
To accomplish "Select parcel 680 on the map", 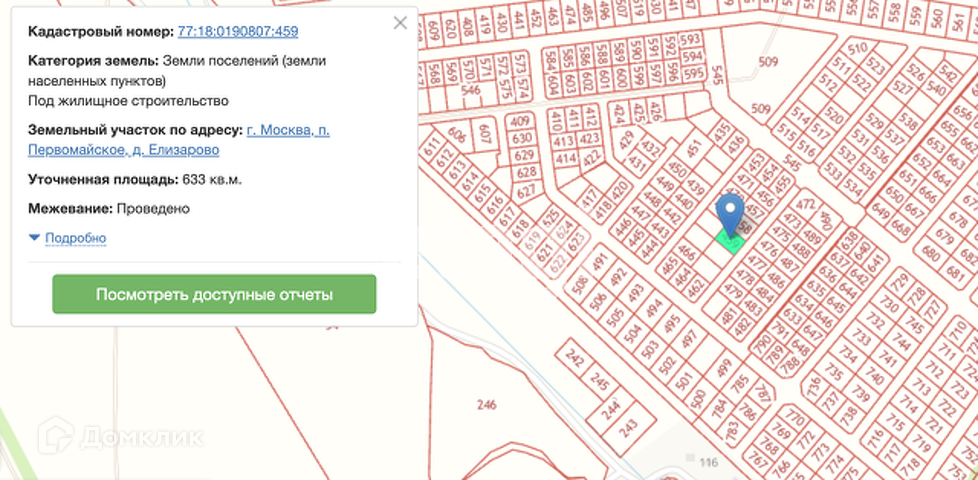I will [931, 254].
